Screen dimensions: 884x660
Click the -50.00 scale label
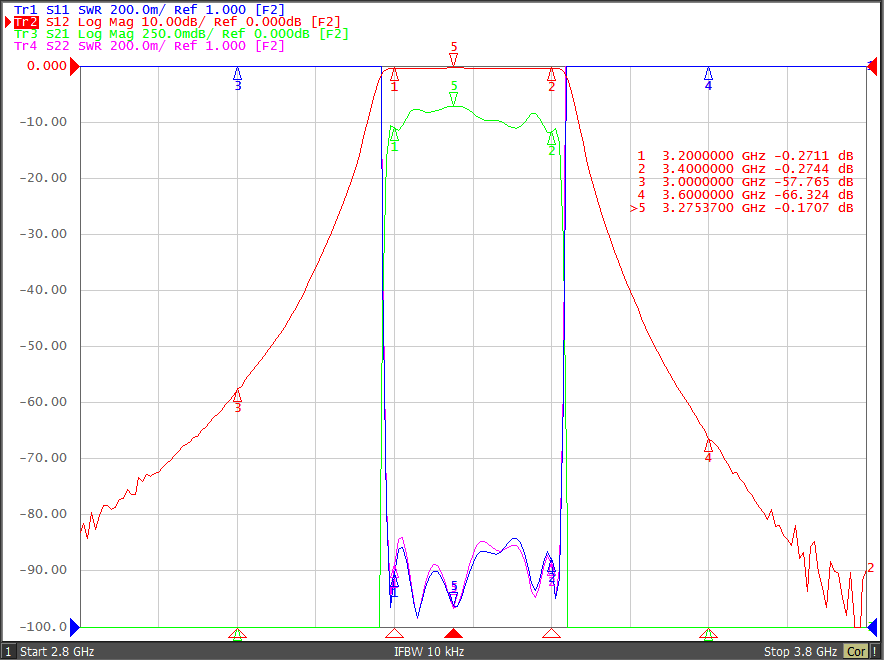43,345
